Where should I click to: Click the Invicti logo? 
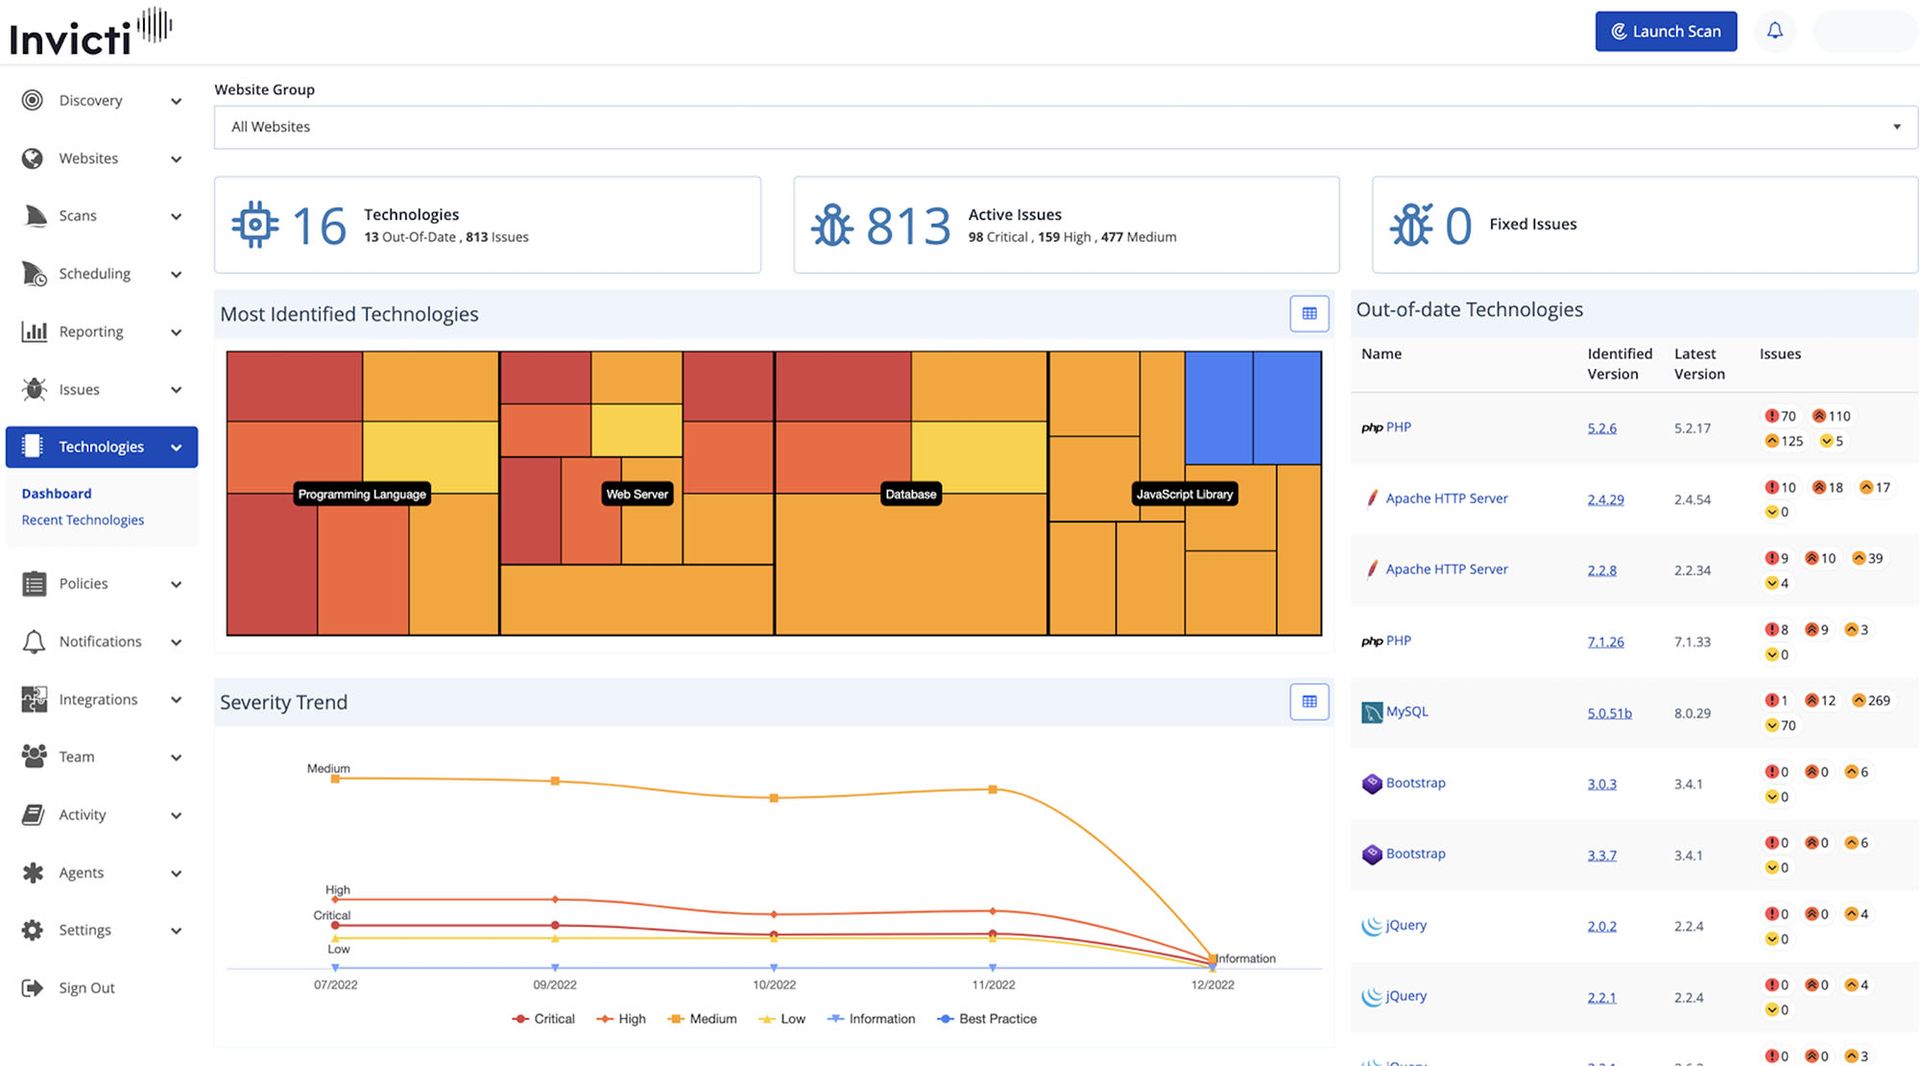coord(90,32)
